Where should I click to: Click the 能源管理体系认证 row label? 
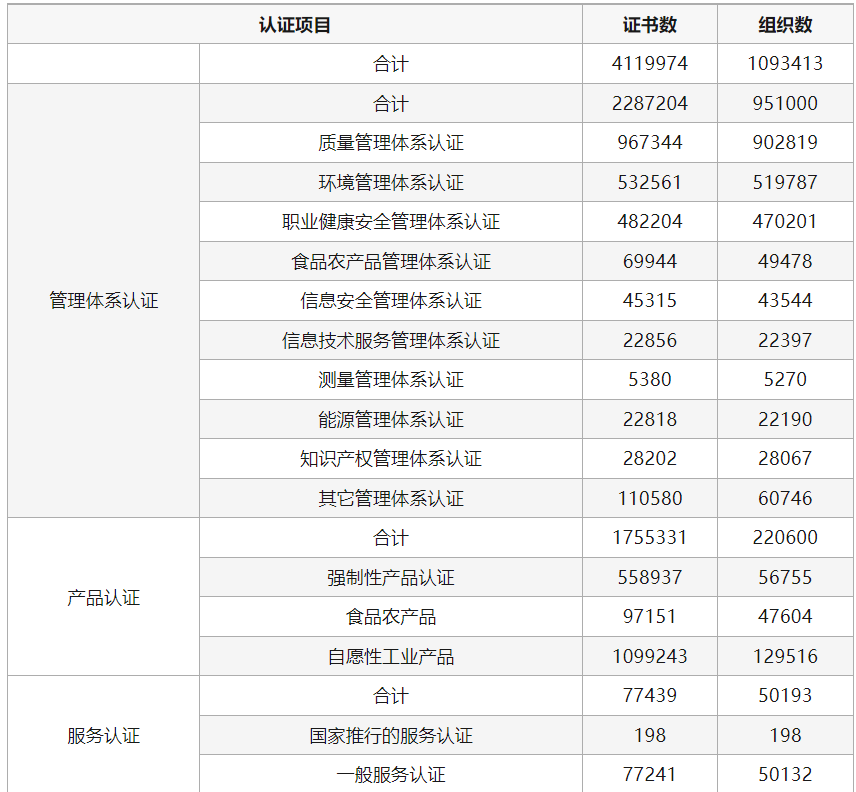pos(391,420)
